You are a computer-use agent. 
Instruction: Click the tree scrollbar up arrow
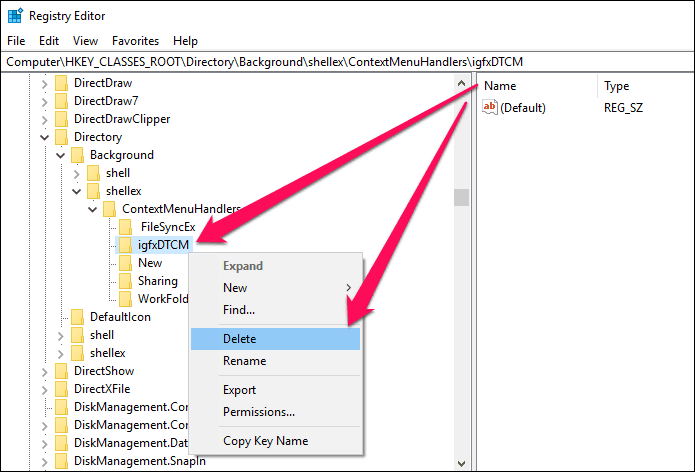coord(461,83)
